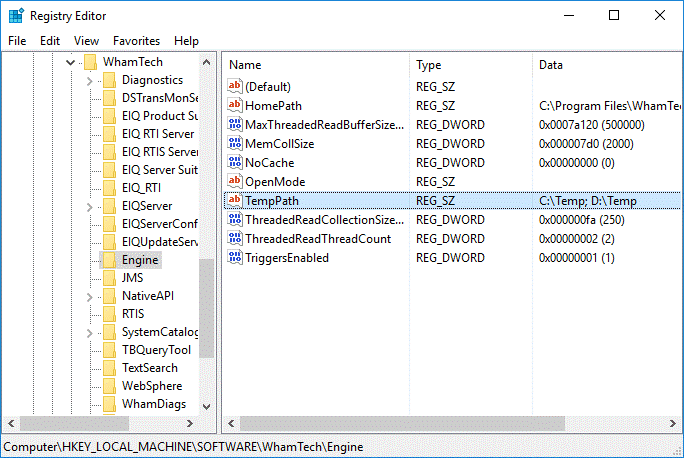The image size is (684, 458).
Task: Click tree pane scroll down arrow
Action: [x=206, y=407]
